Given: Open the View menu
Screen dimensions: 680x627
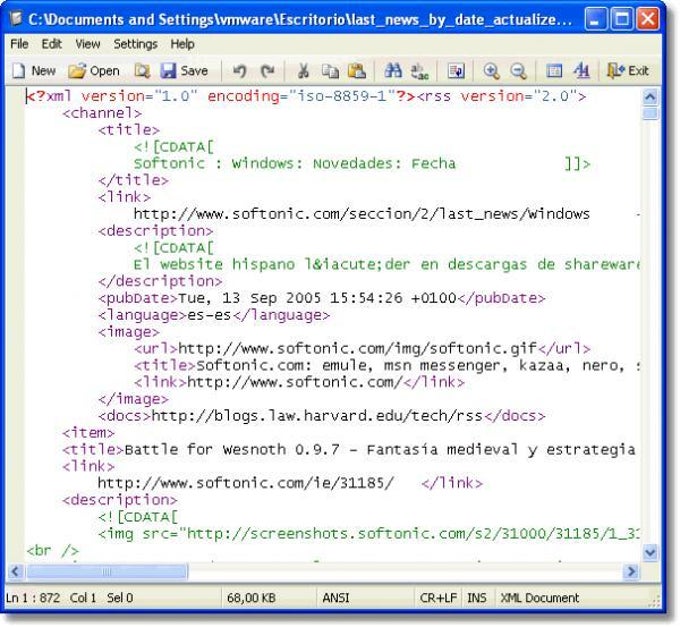Looking at the screenshot, I should coord(88,44).
